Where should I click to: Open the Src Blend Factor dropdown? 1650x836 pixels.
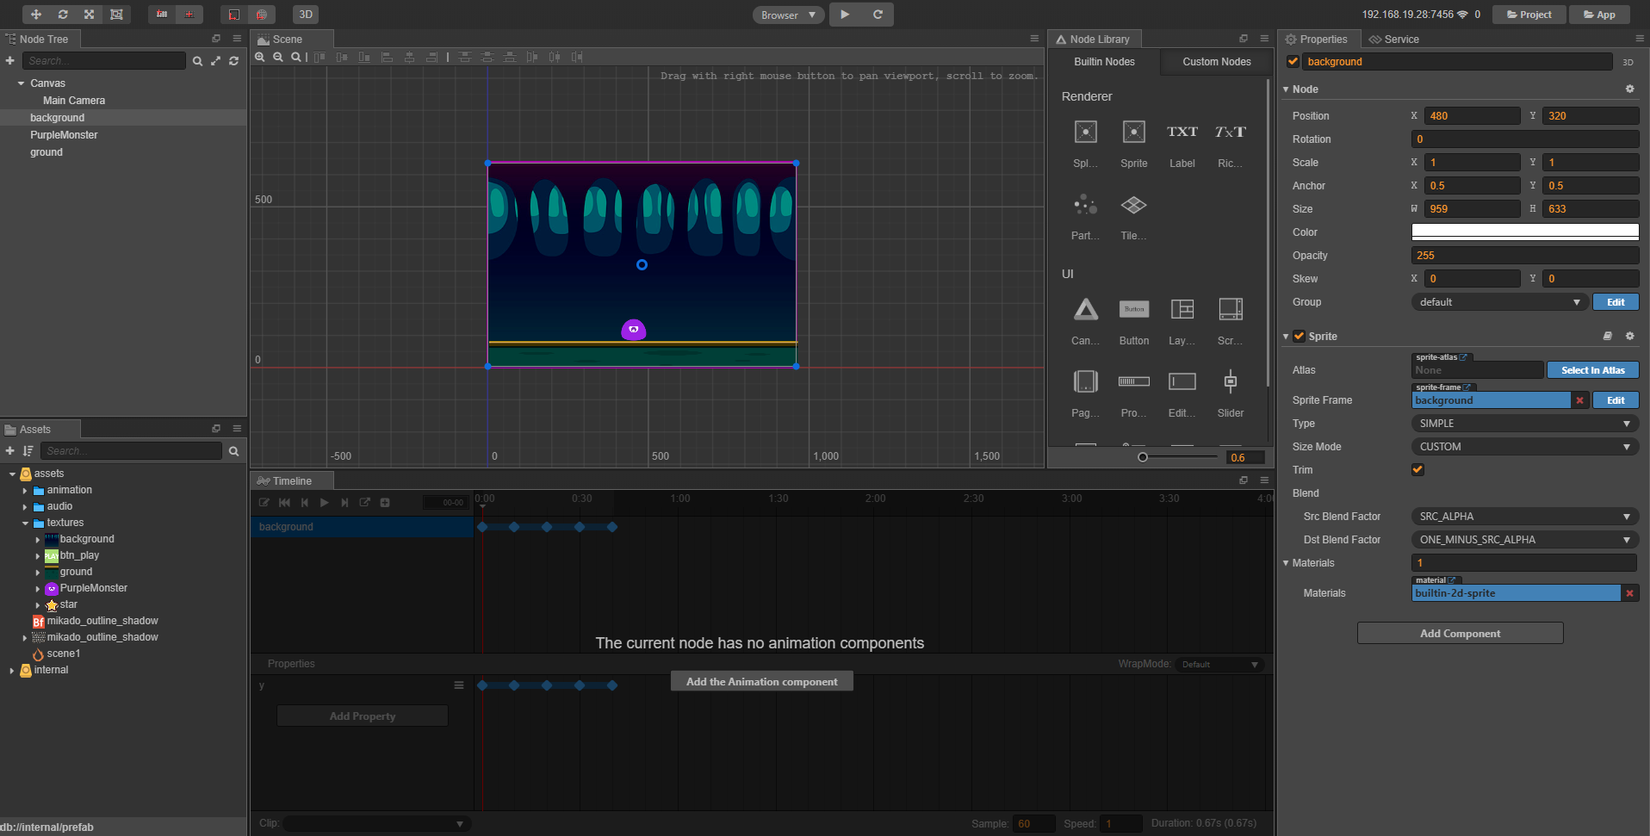[x=1524, y=517]
